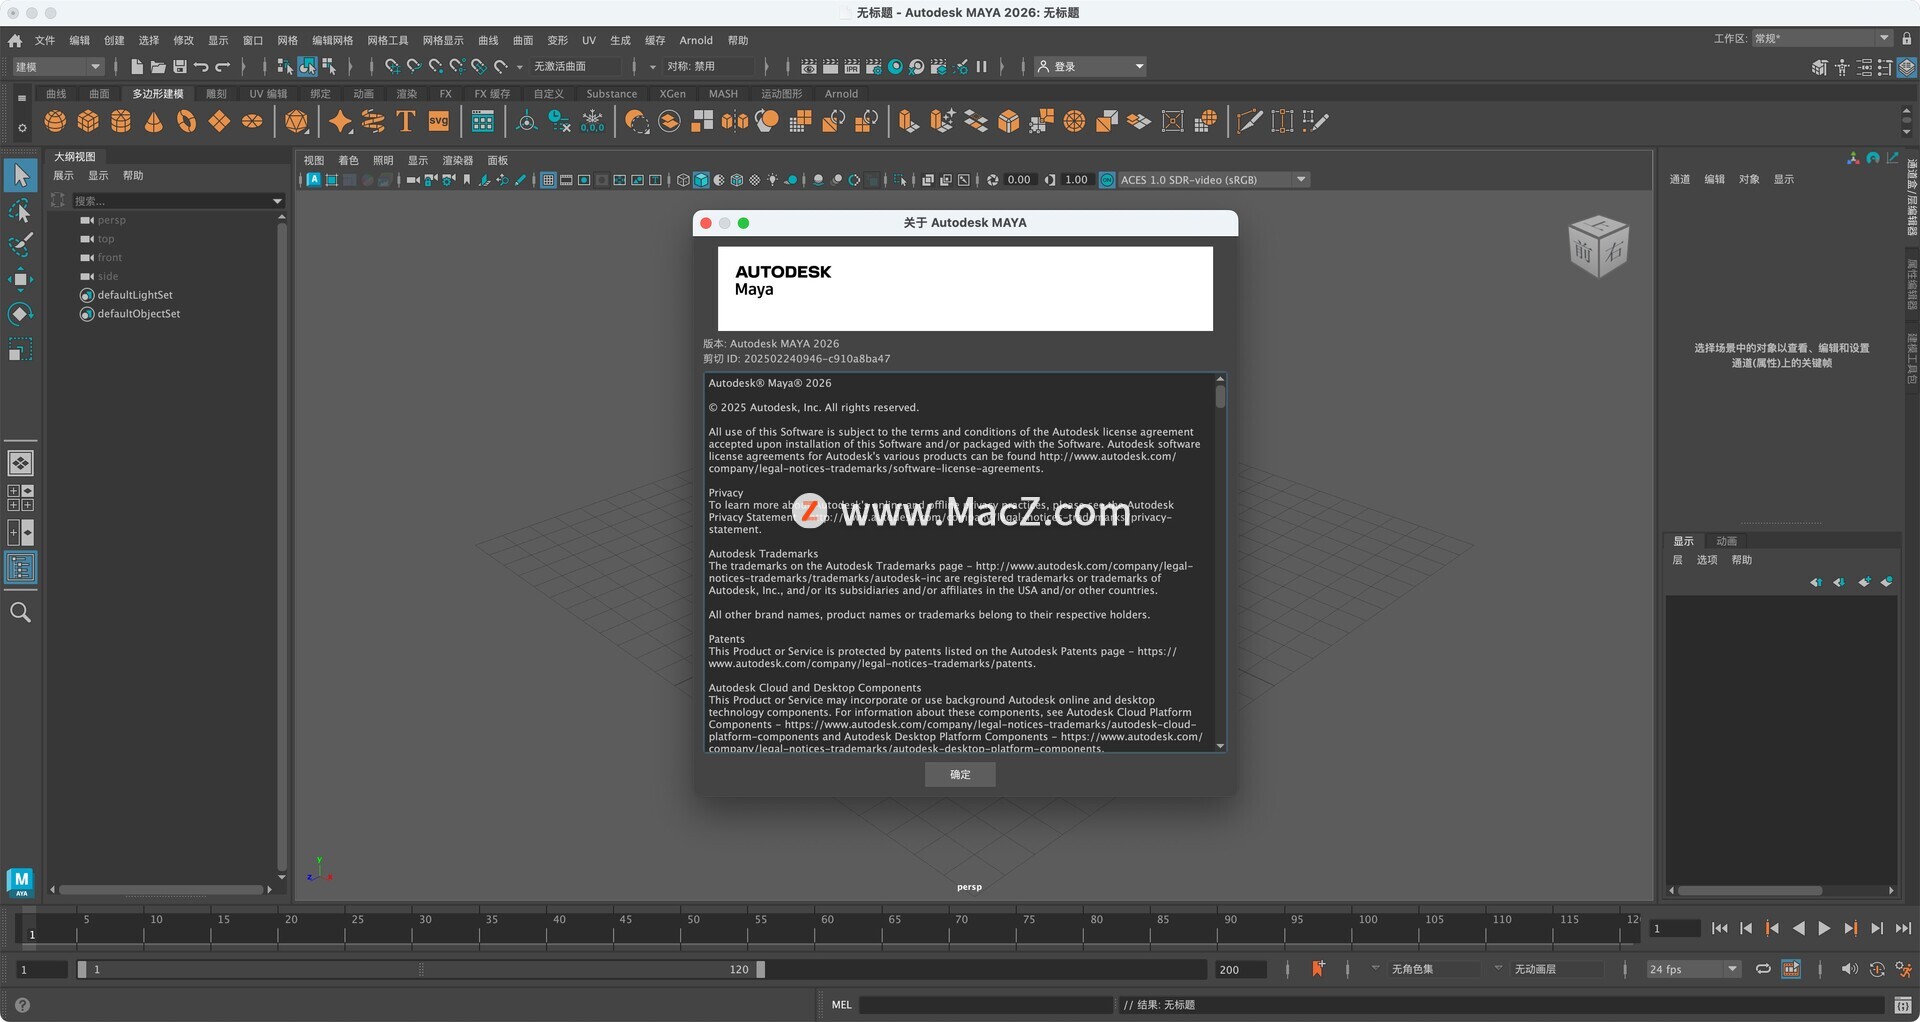Select the Rotate tool in the toolbox

pos(20,314)
